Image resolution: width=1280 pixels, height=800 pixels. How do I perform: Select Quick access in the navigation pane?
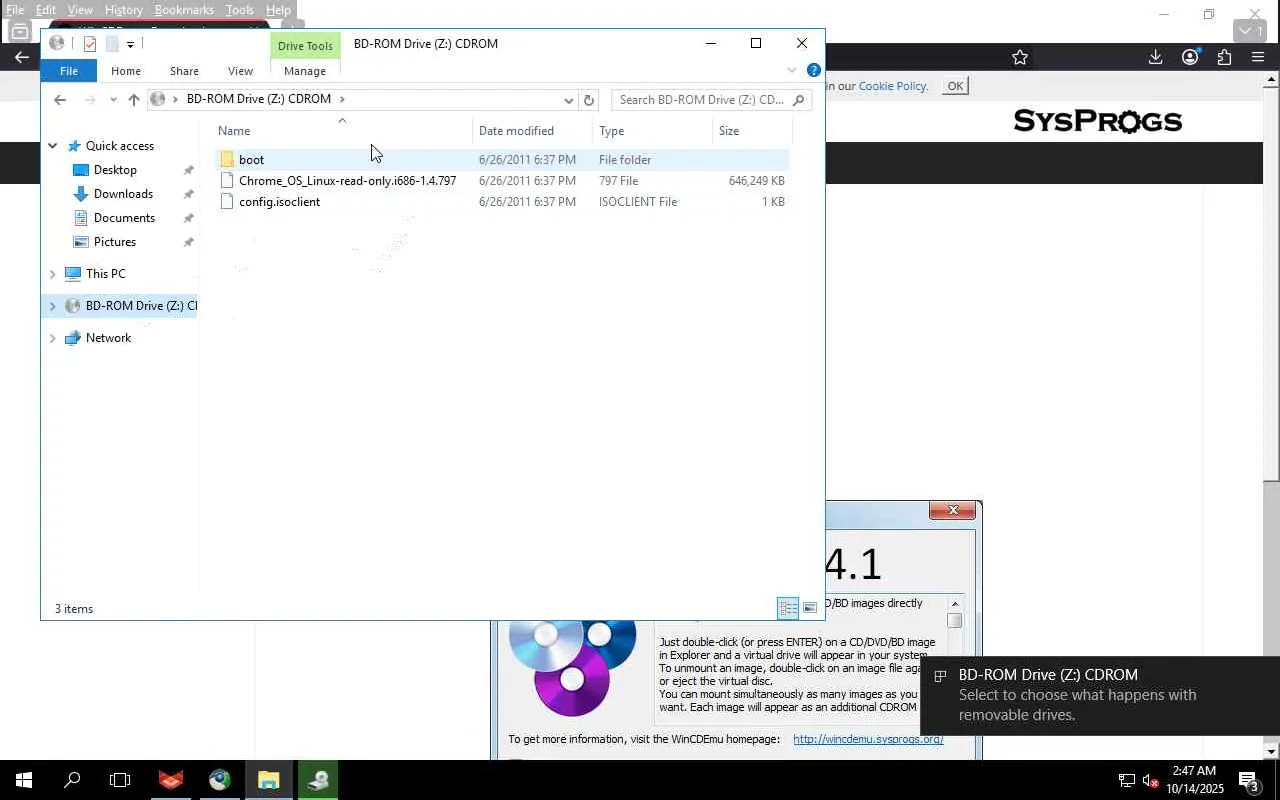[120, 146]
